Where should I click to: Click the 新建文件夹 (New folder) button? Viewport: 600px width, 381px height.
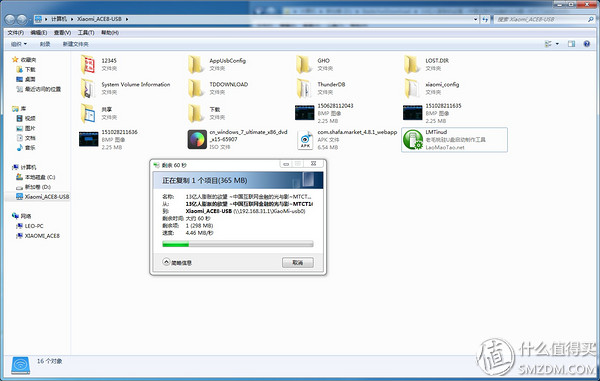pyautogui.click(x=76, y=44)
